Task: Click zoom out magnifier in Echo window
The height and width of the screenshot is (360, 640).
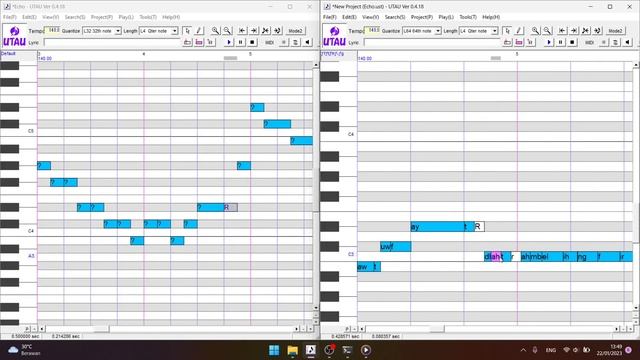Action: click(227, 31)
